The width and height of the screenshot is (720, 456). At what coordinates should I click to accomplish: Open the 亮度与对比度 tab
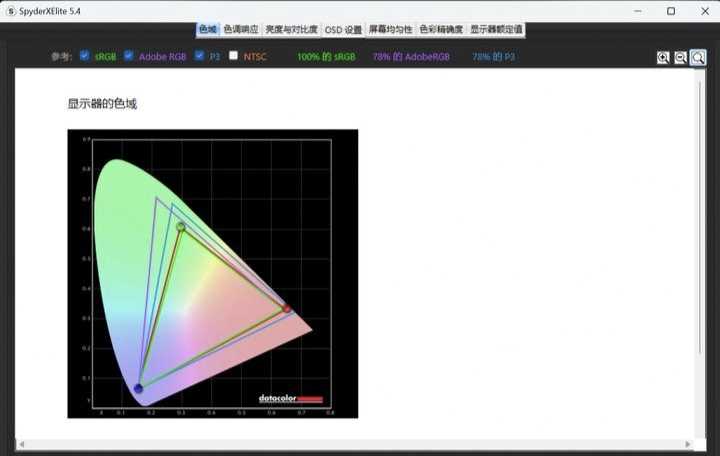pos(291,30)
